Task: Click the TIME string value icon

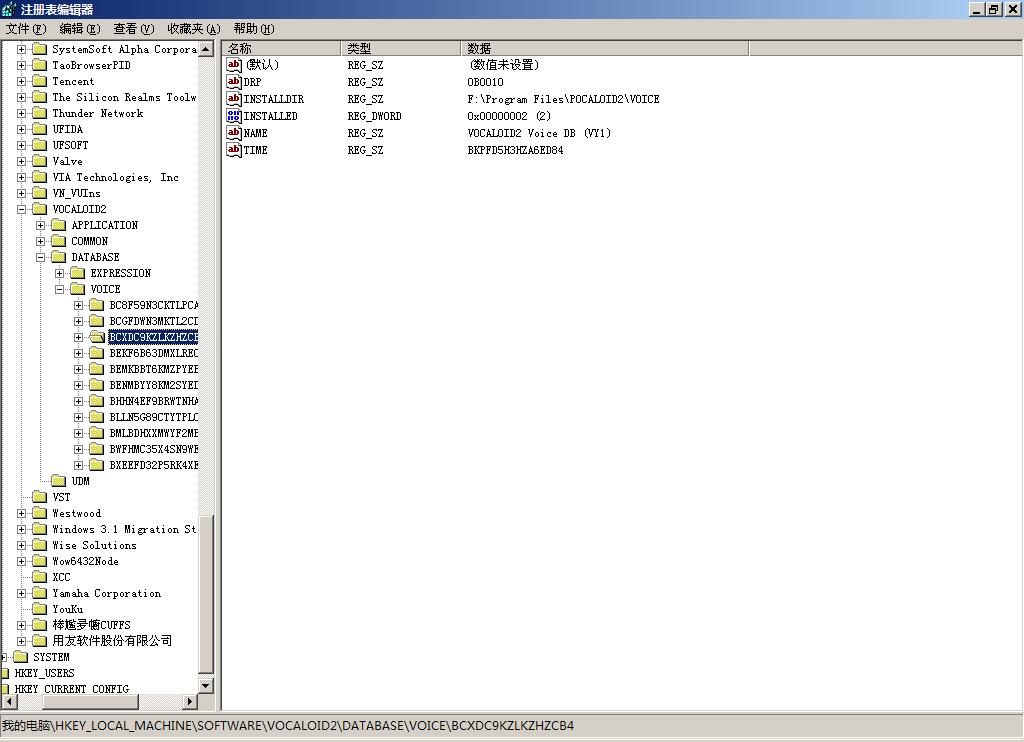Action: click(x=234, y=150)
